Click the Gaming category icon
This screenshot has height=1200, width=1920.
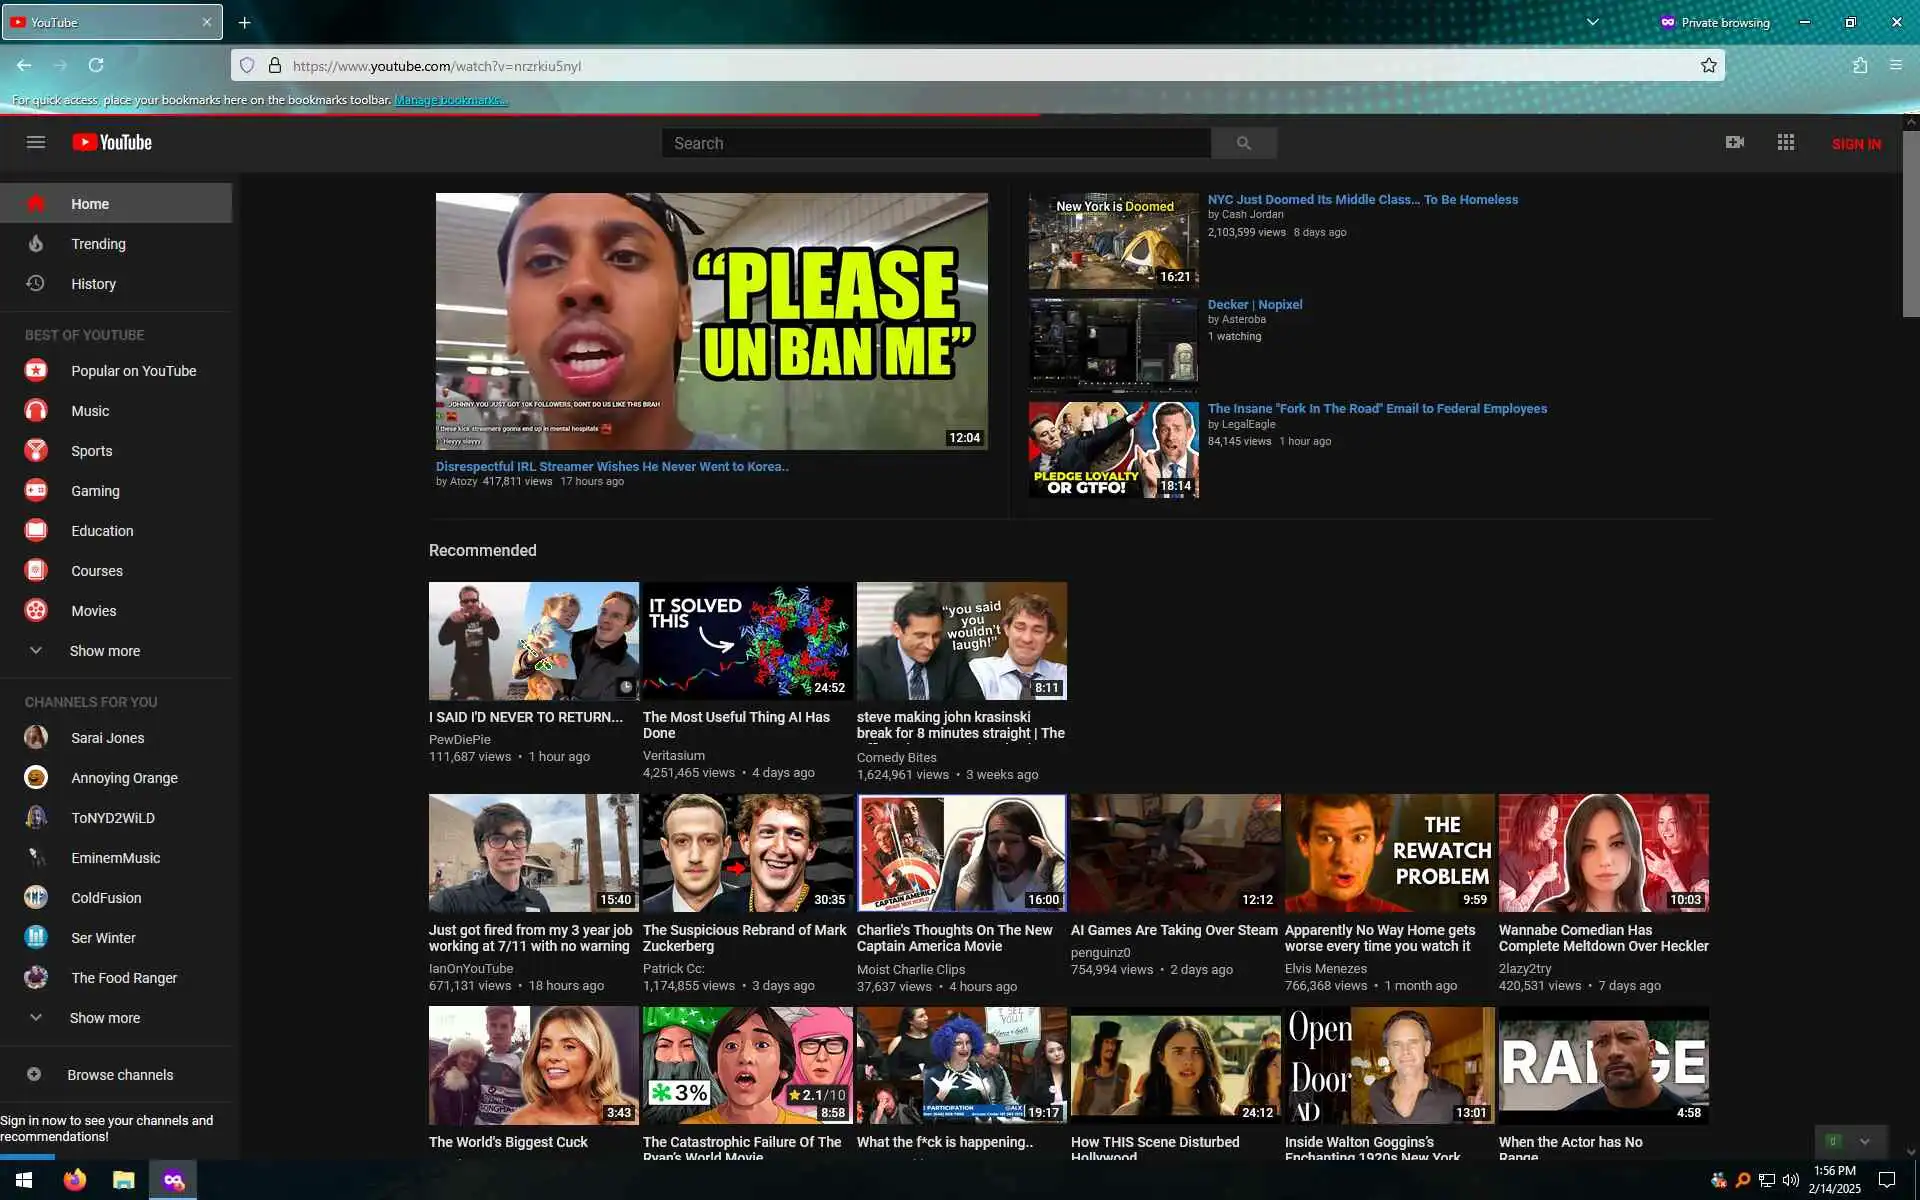(x=36, y=491)
